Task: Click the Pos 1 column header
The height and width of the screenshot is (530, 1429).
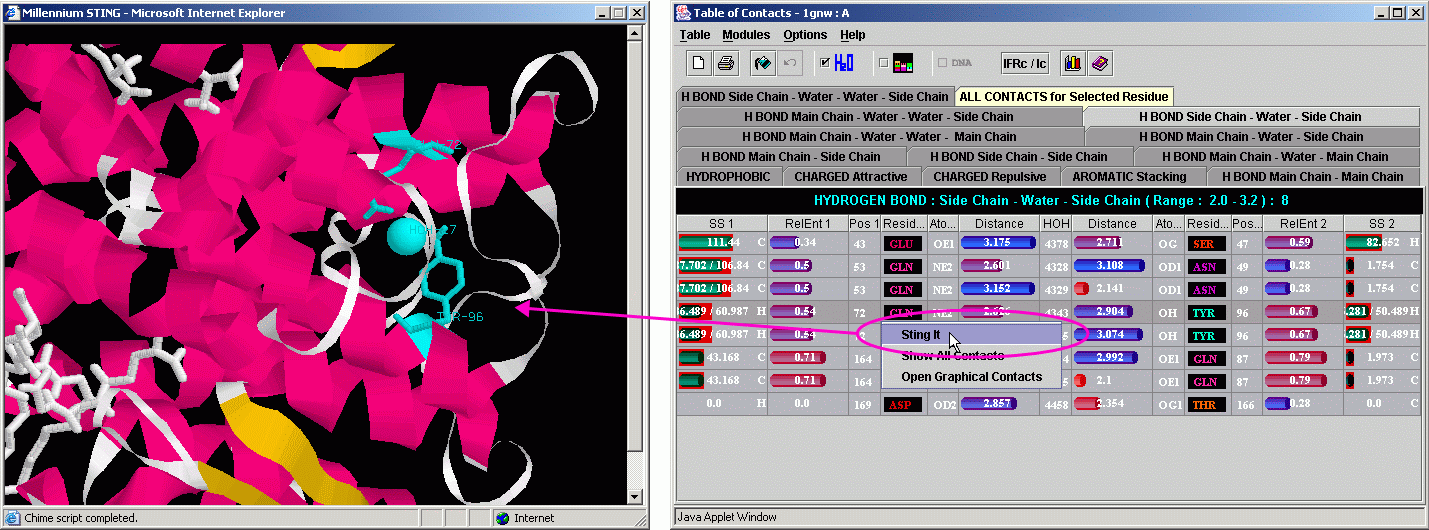Action: tap(865, 224)
